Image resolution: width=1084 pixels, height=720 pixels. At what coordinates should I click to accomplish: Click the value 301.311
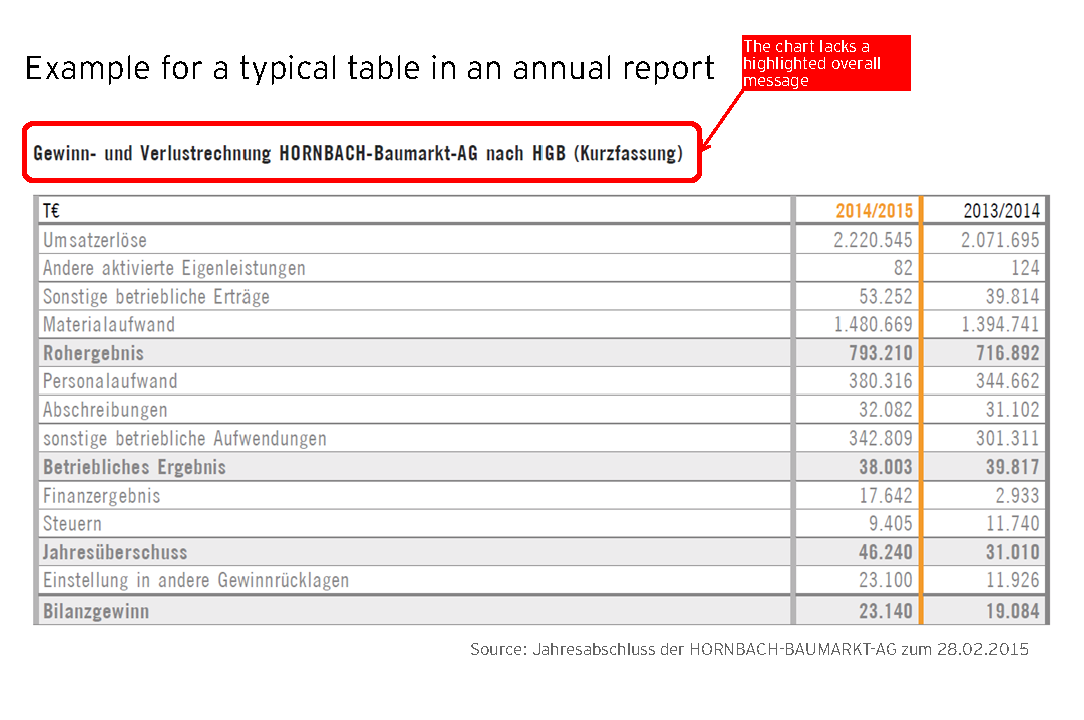coord(1008,439)
